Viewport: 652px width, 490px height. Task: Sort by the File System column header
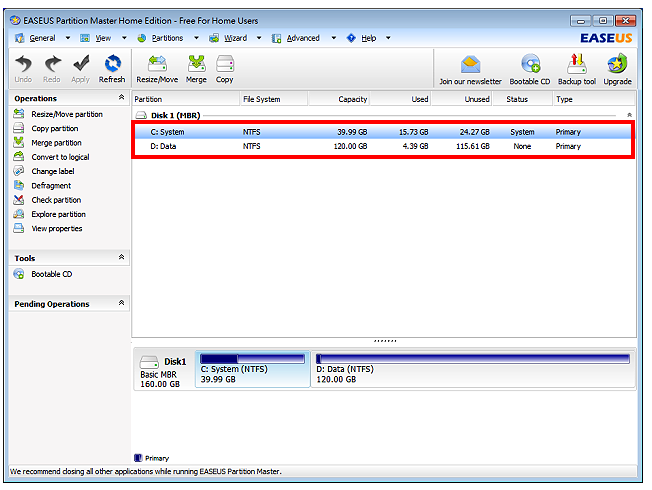(x=274, y=99)
